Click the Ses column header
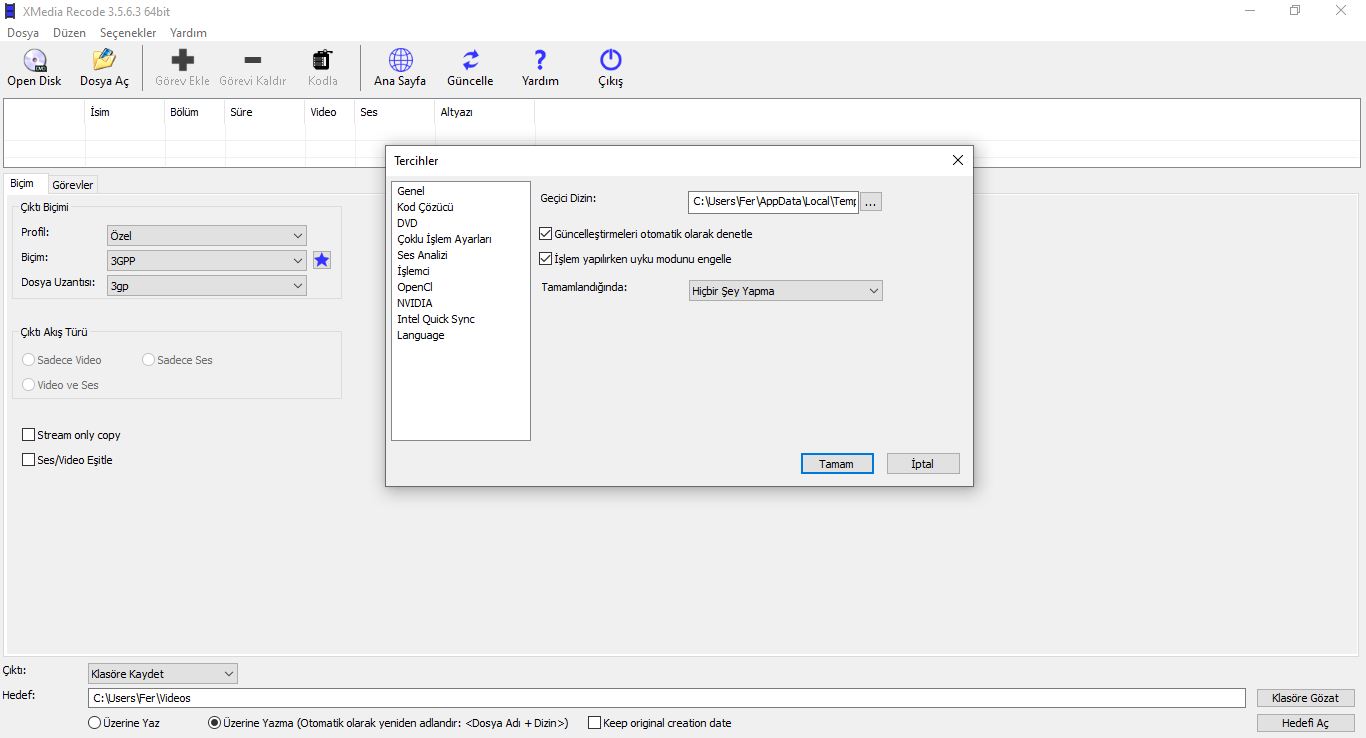 tap(395, 112)
